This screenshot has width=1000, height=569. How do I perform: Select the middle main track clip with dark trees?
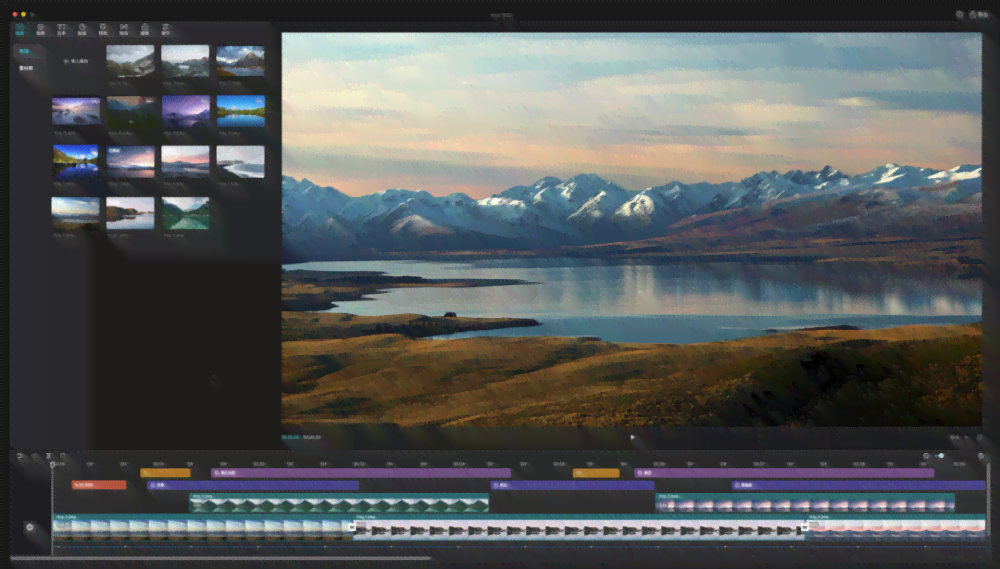[x=578, y=528]
